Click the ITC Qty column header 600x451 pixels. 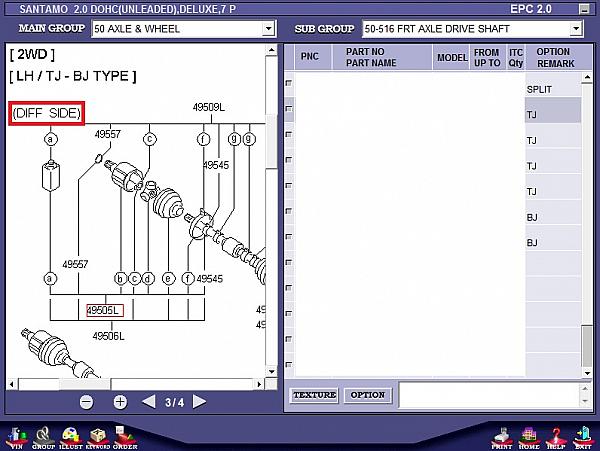point(516,57)
